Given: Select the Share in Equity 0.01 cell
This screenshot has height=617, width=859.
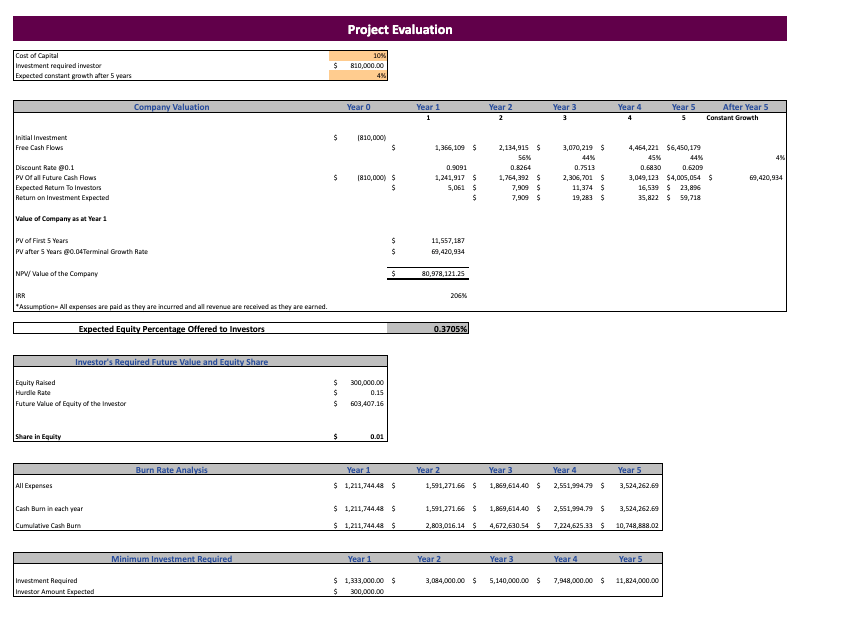Looking at the screenshot, I should (371, 436).
